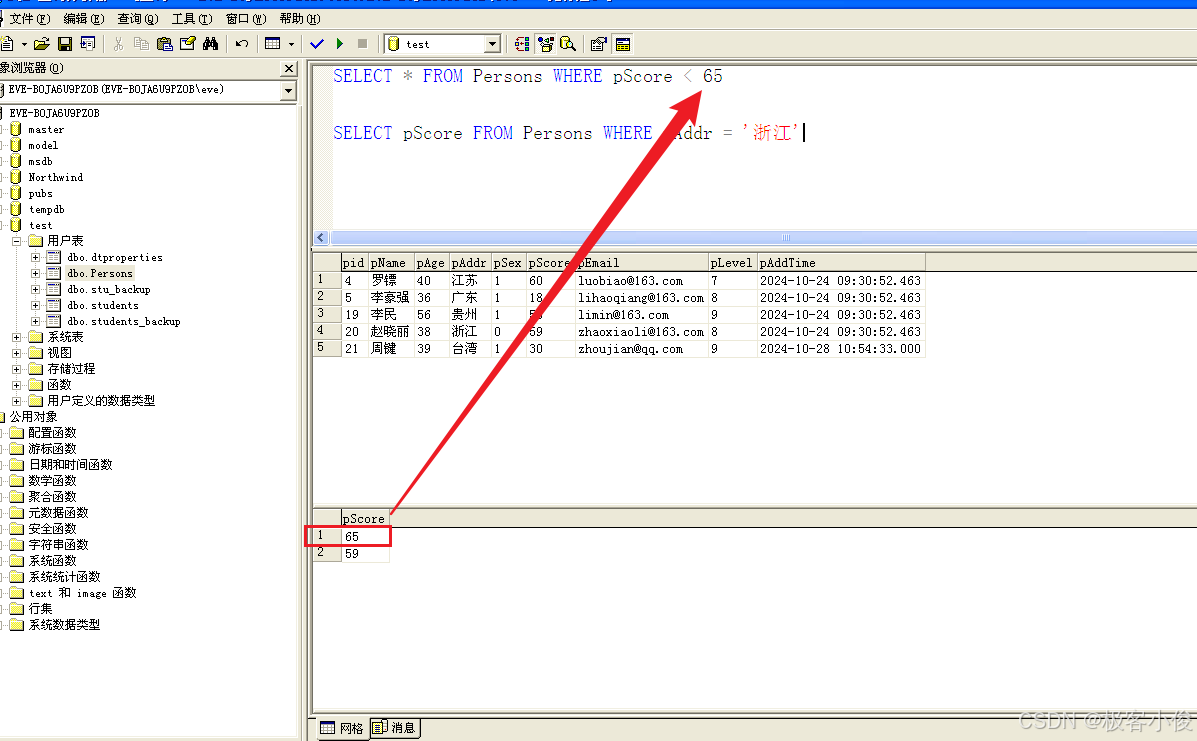1197x741 pixels.
Task: Click the pEmail column header
Action: point(641,263)
